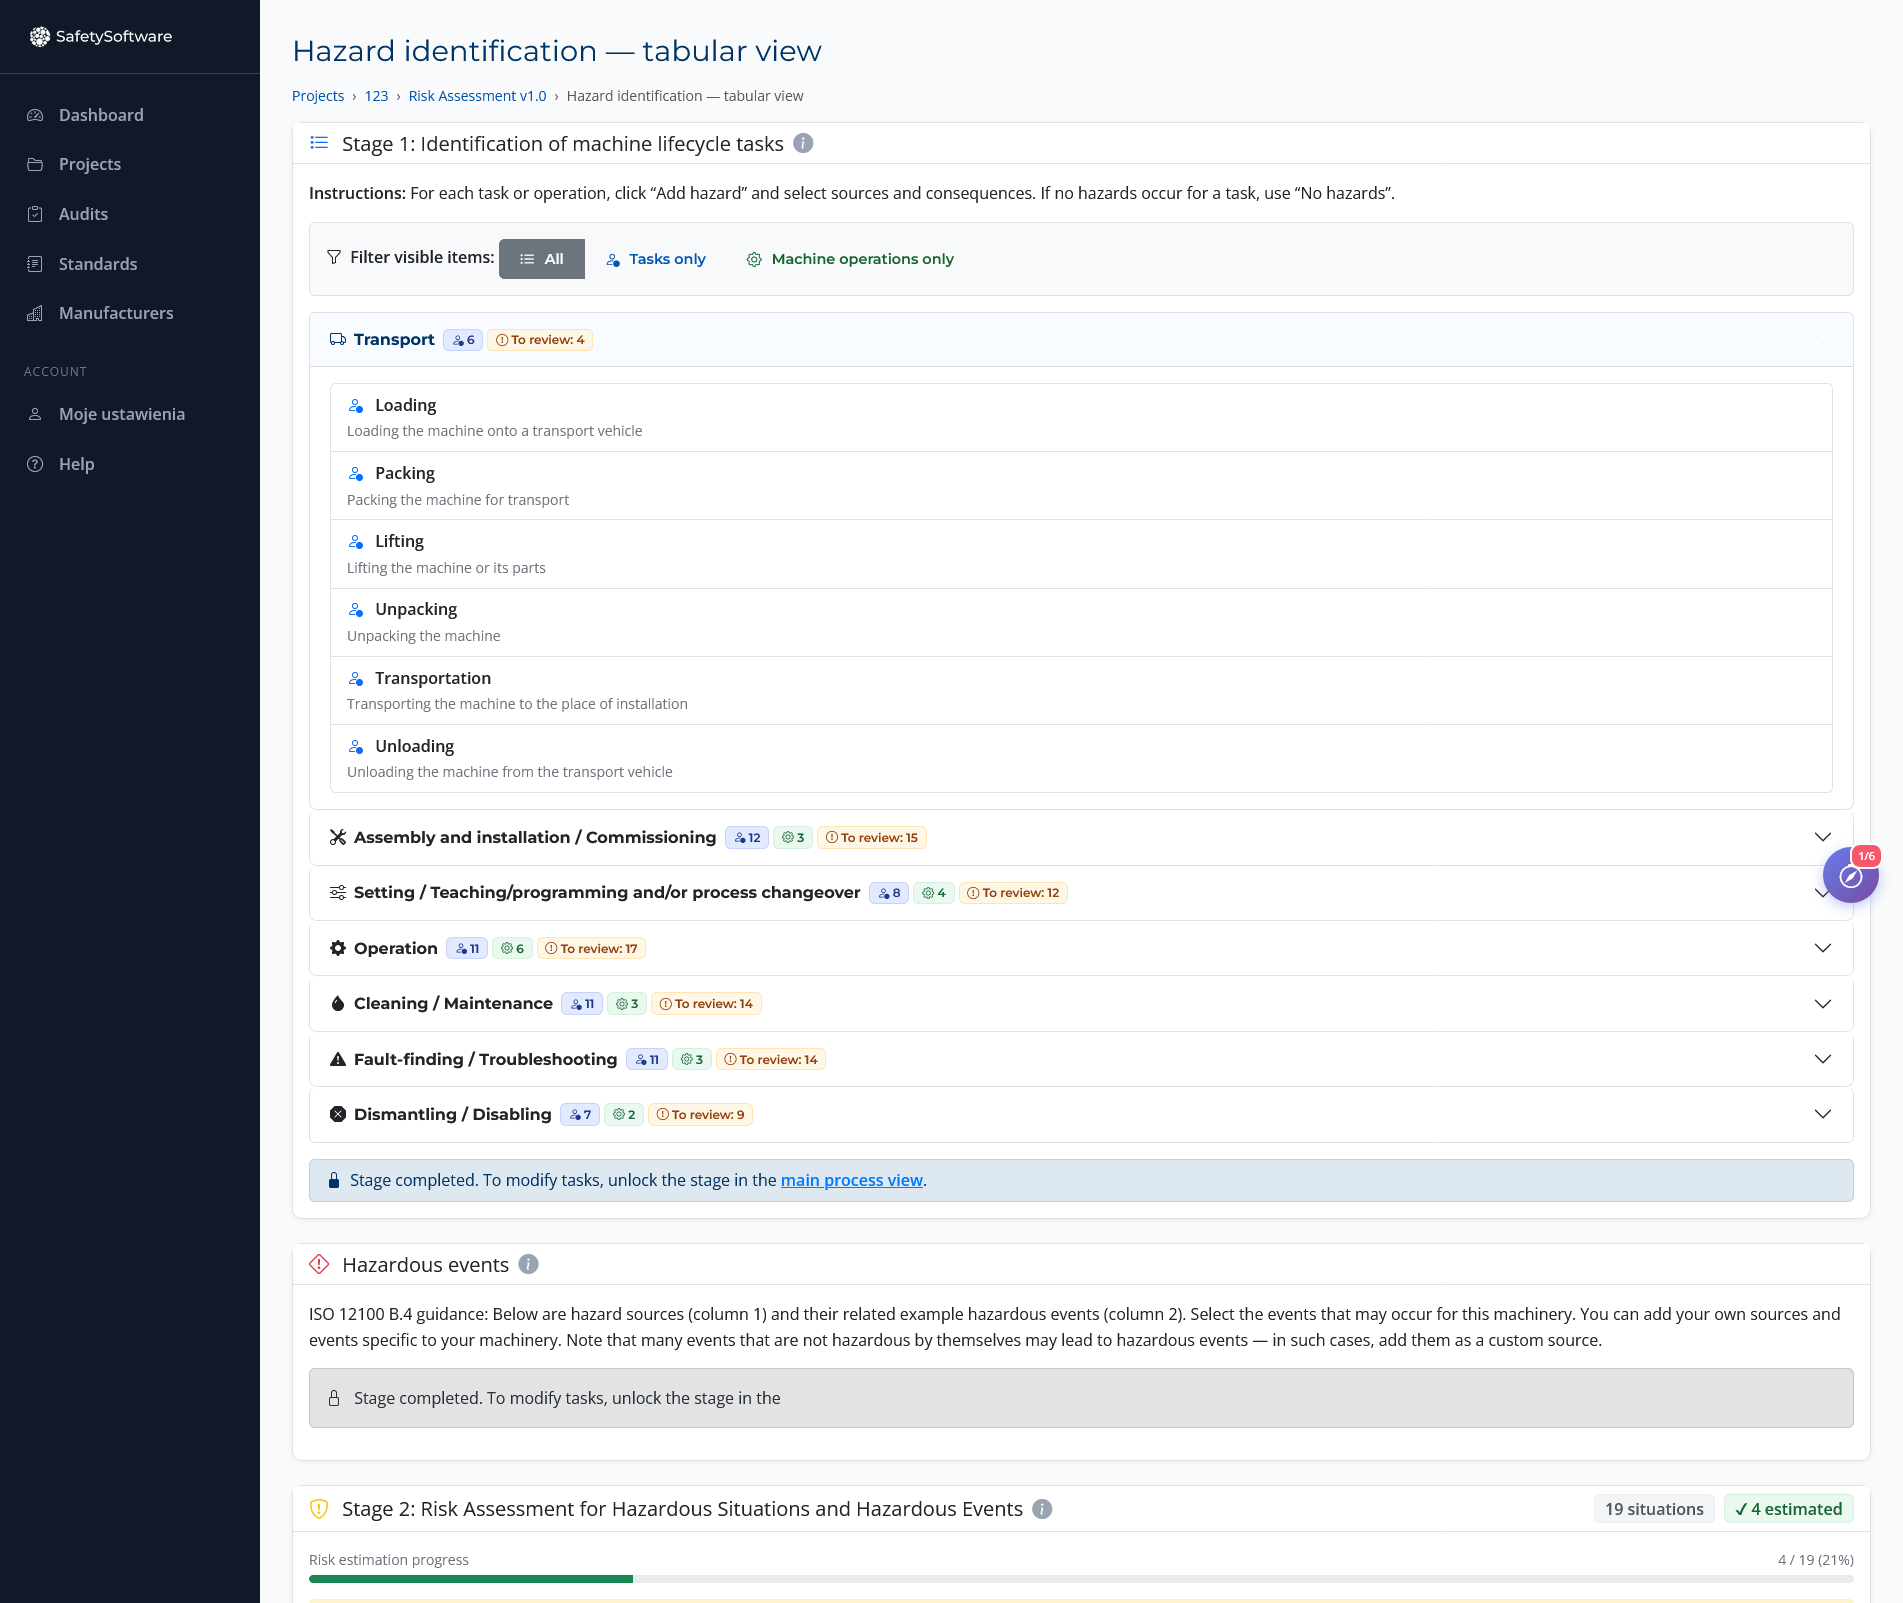Go to Standards in the sidebar
The width and height of the screenshot is (1903, 1603).
click(x=98, y=264)
